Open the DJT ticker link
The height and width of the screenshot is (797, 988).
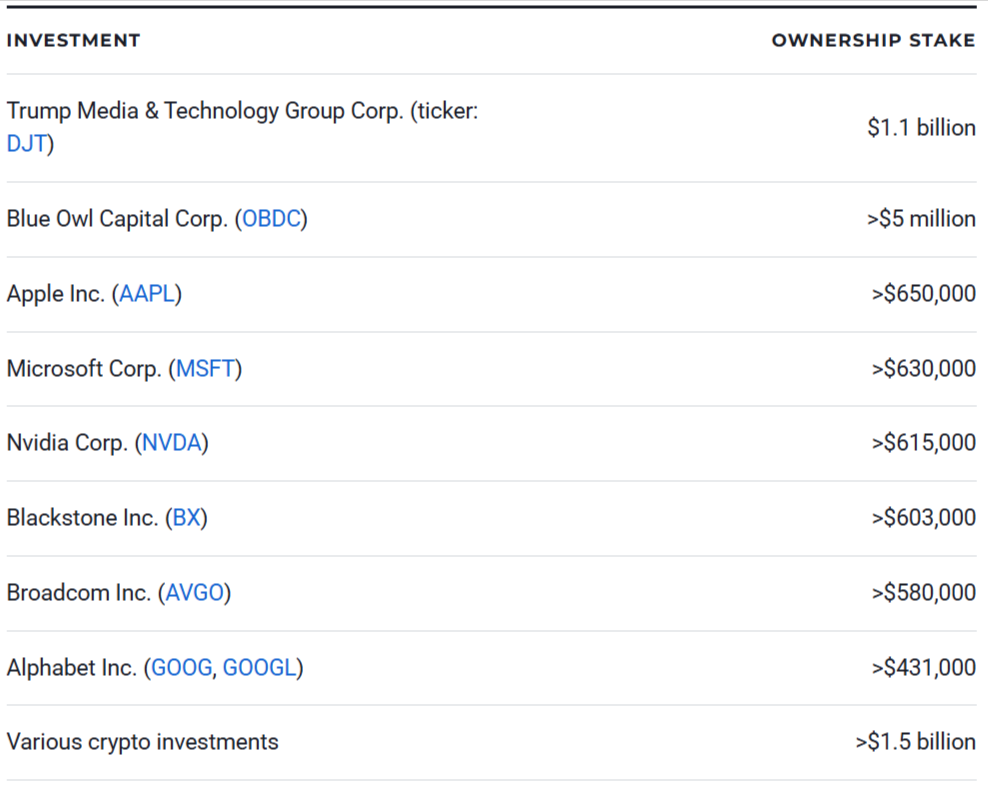tap(26, 144)
